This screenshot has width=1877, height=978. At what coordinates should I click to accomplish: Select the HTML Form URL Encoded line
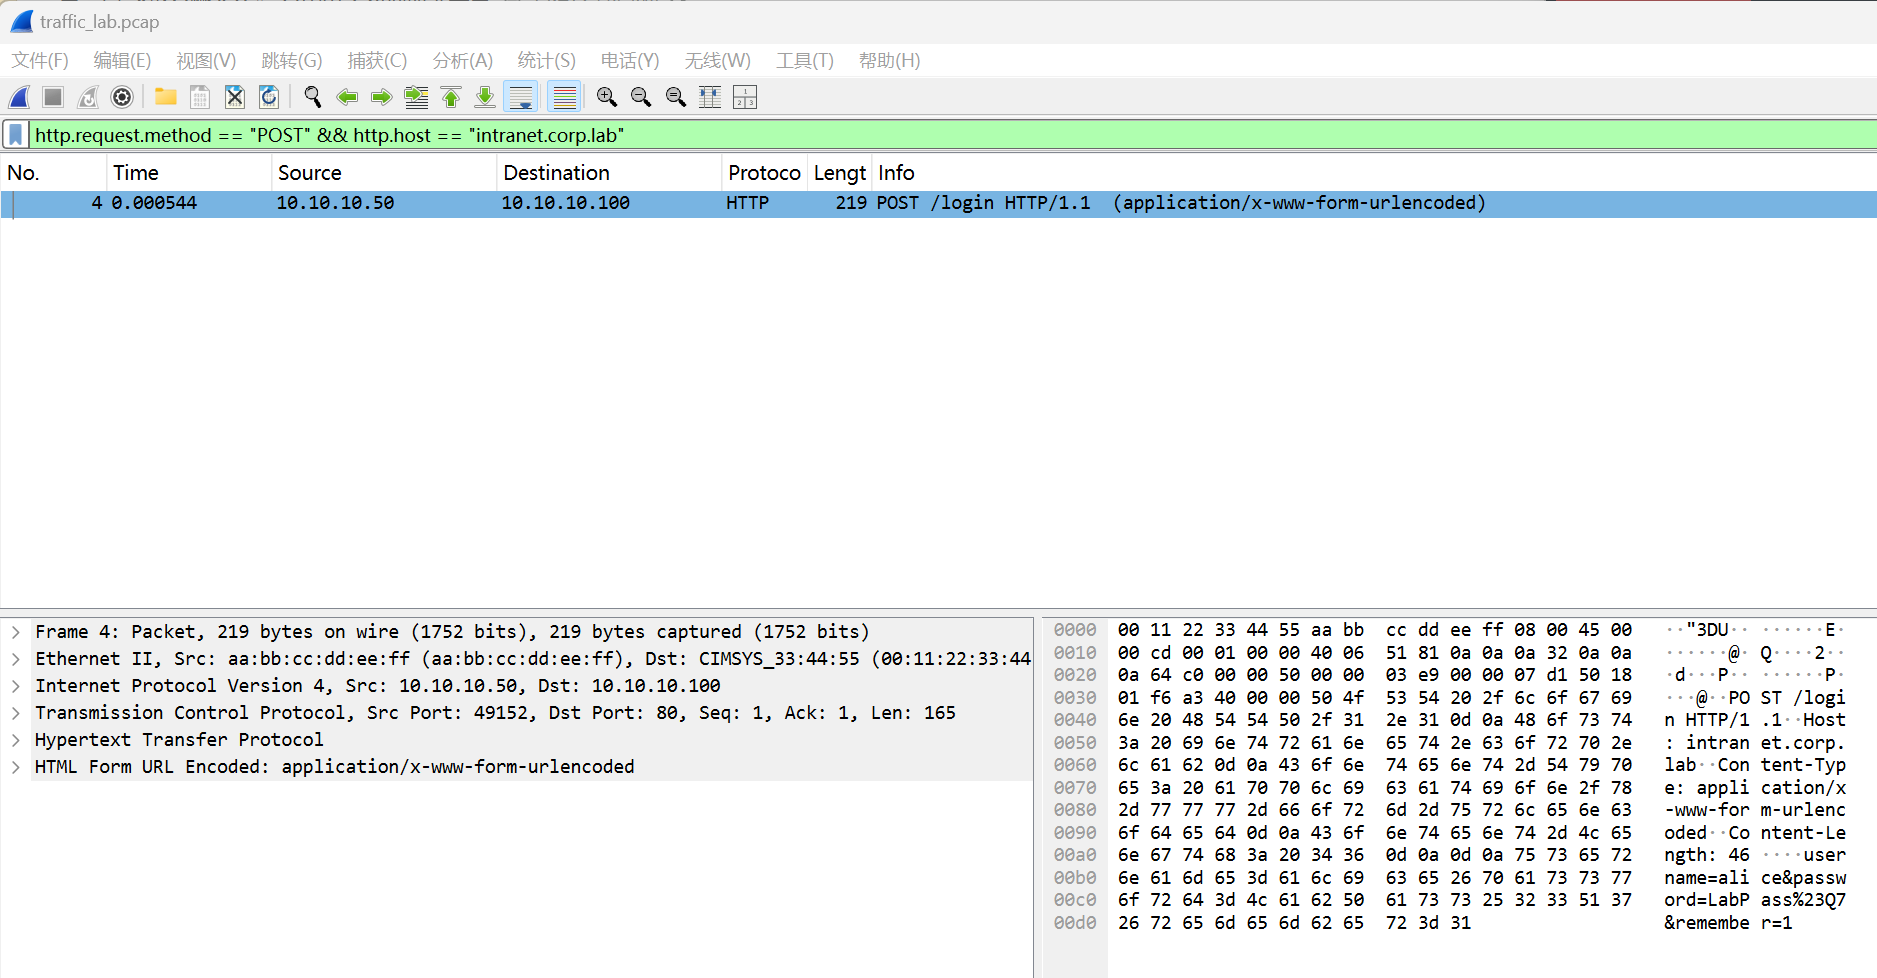pos(334,767)
